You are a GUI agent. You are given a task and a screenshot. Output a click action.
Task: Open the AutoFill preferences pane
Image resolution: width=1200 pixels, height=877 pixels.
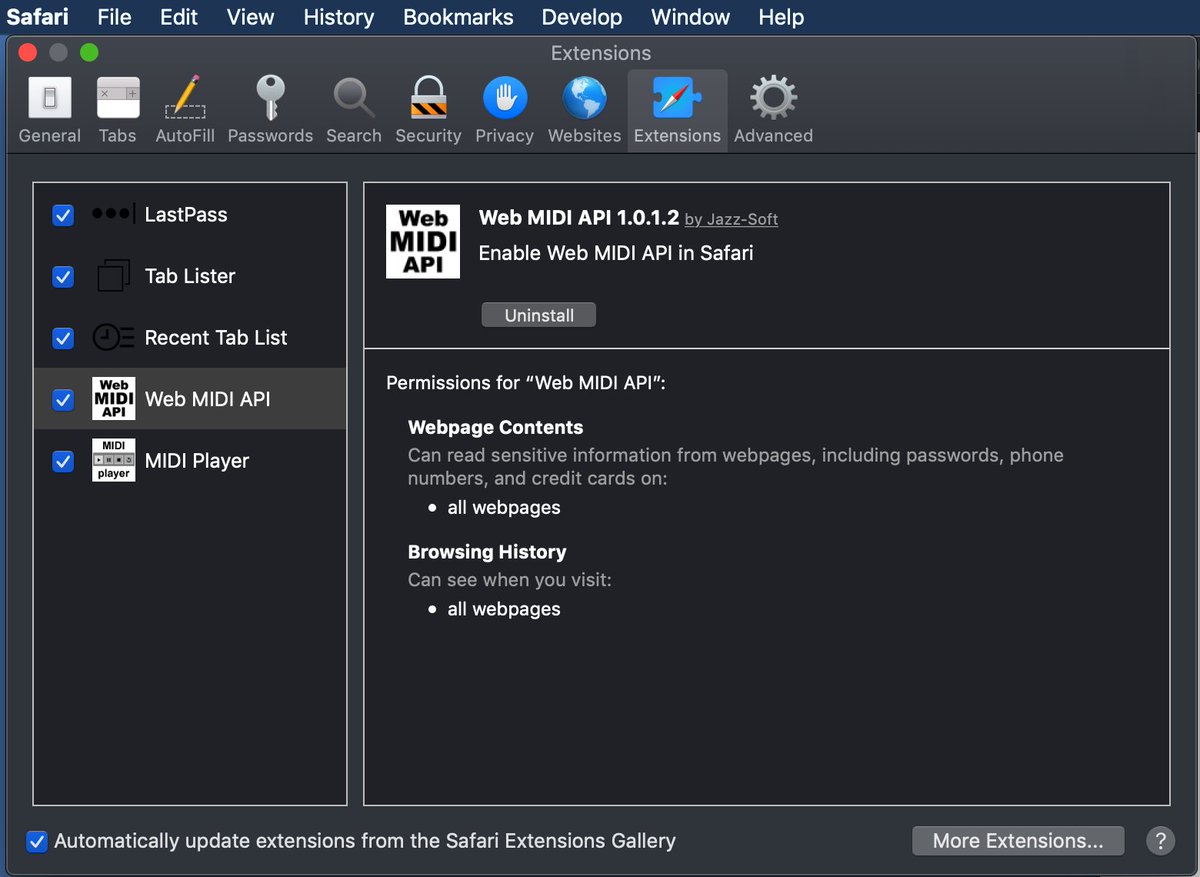[x=185, y=110]
